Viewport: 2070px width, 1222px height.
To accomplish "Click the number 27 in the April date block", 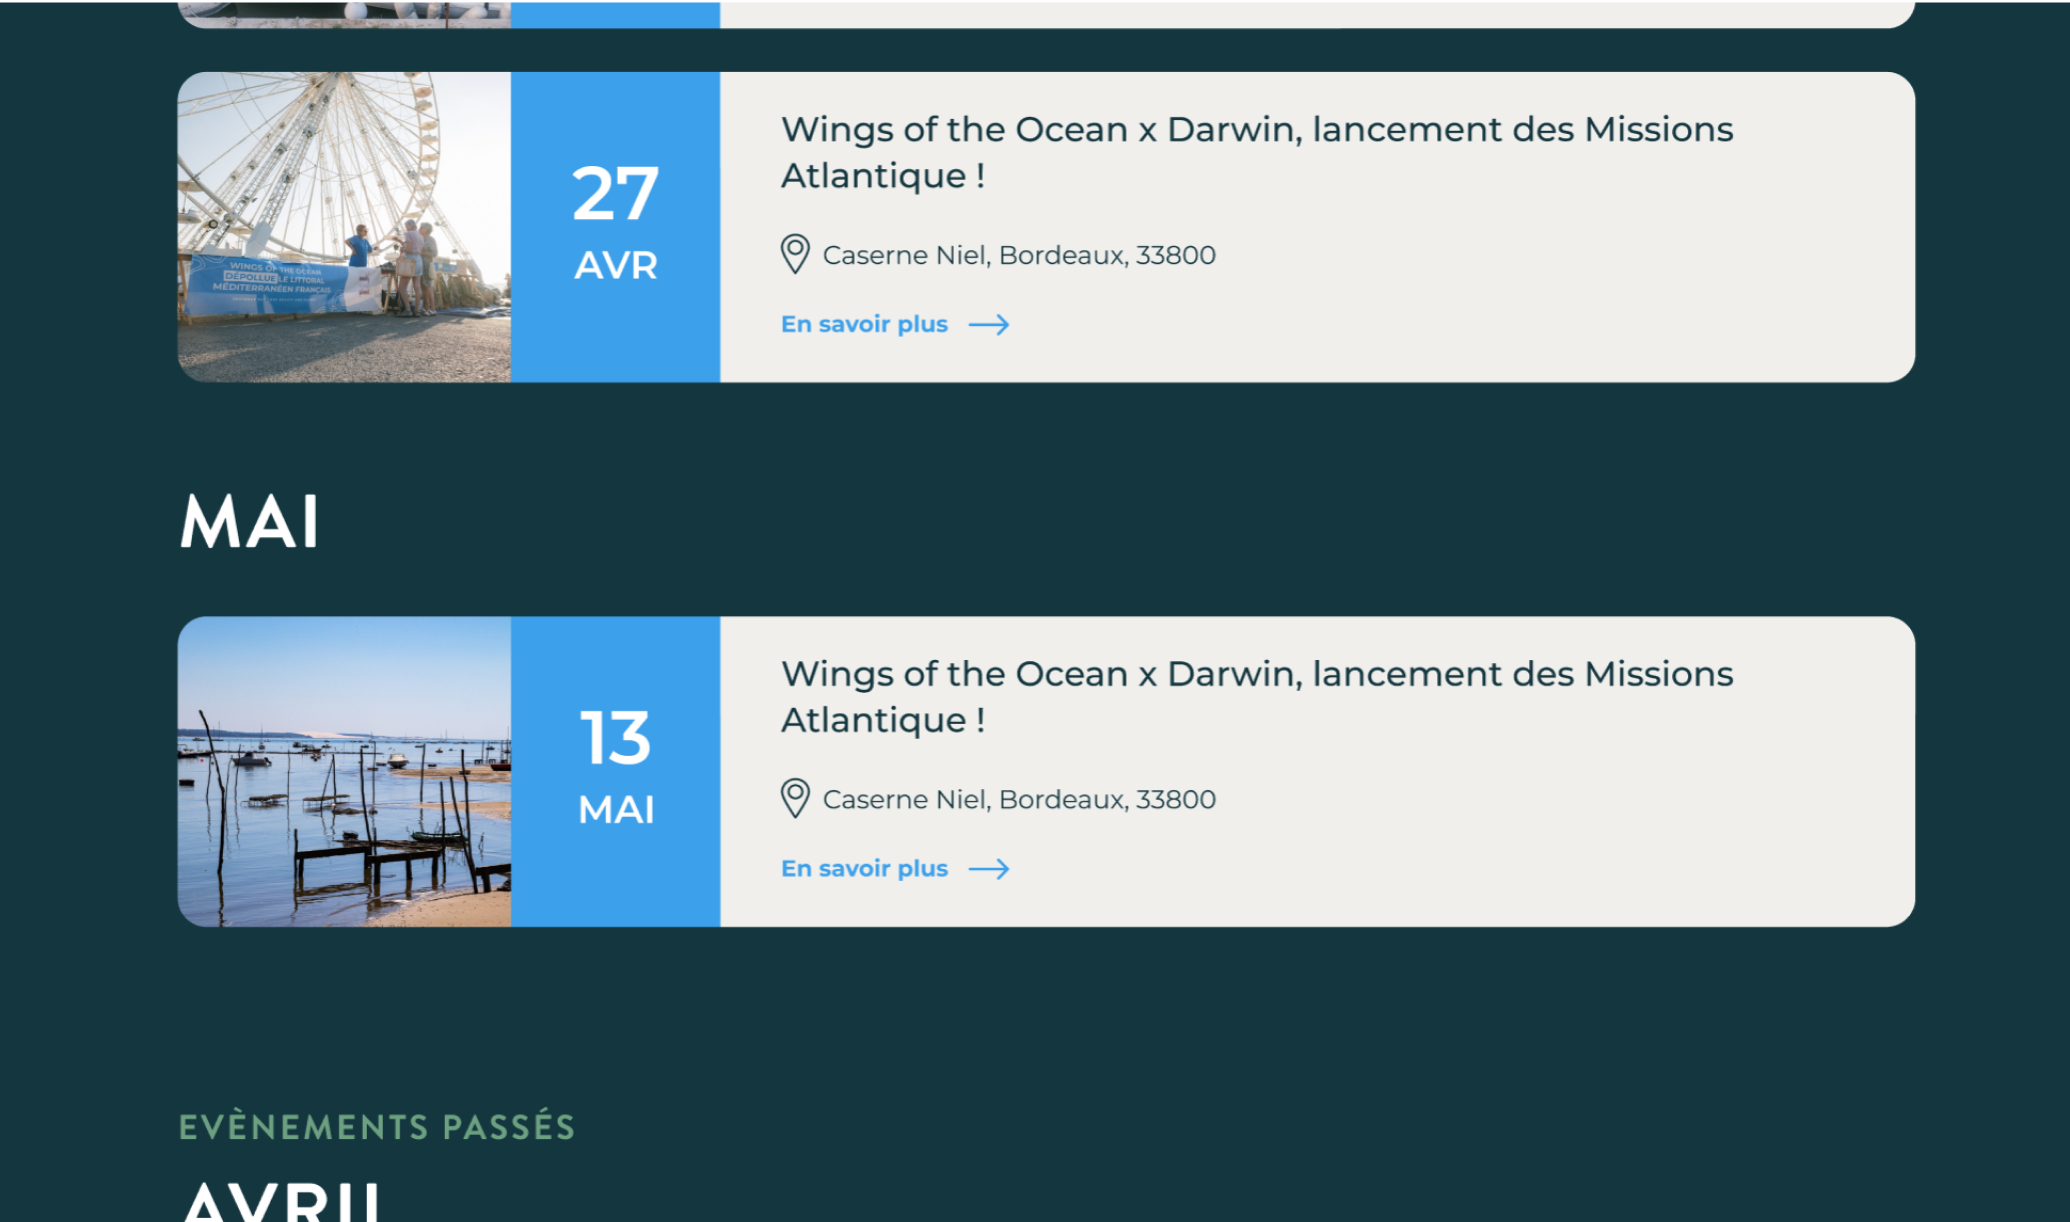I will [615, 194].
